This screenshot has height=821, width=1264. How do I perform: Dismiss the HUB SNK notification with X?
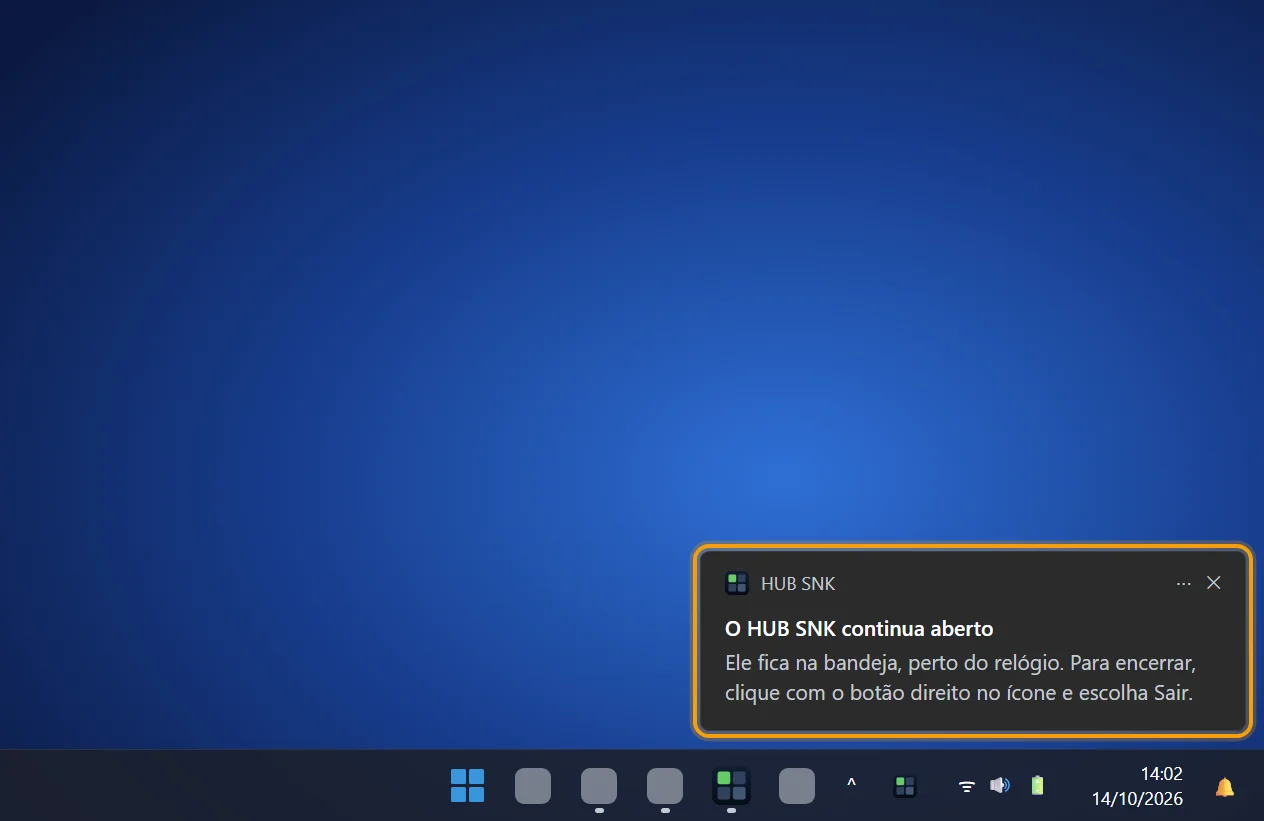point(1213,582)
